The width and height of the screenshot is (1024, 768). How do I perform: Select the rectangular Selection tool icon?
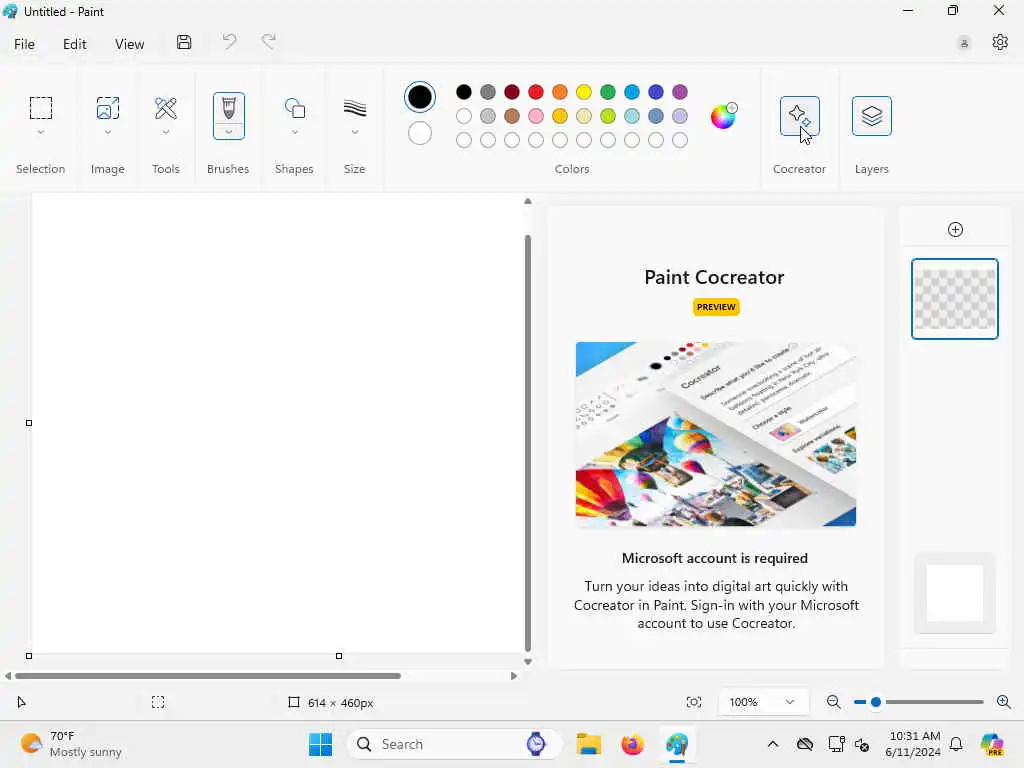40,108
